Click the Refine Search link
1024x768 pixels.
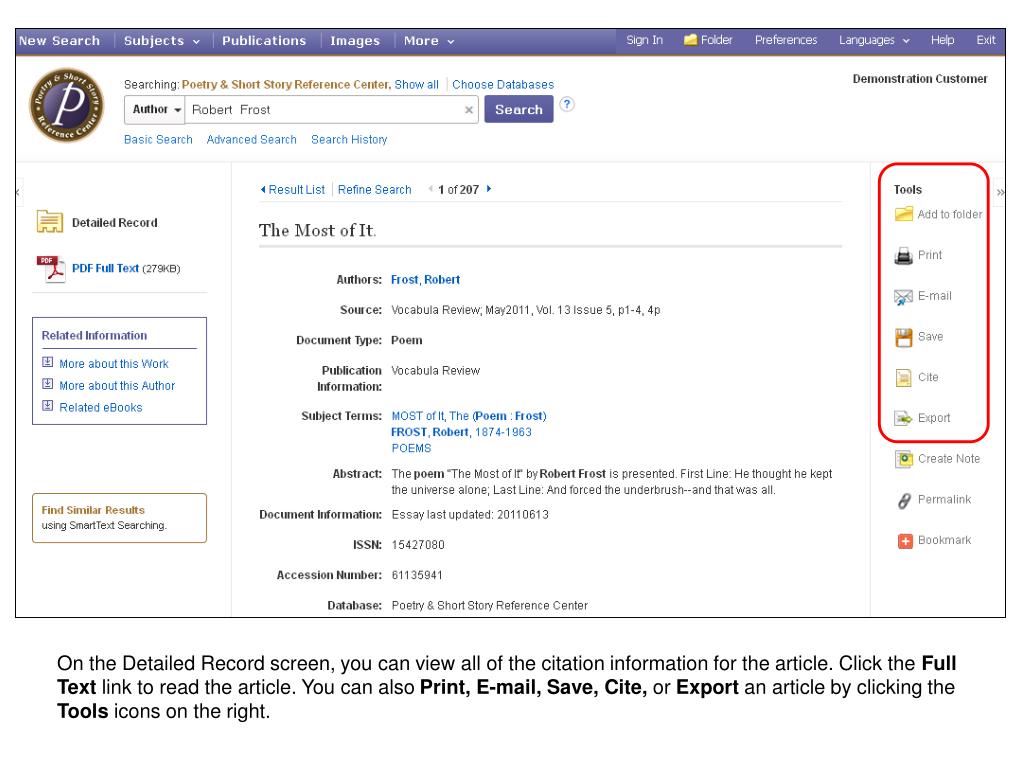pyautogui.click(x=374, y=189)
